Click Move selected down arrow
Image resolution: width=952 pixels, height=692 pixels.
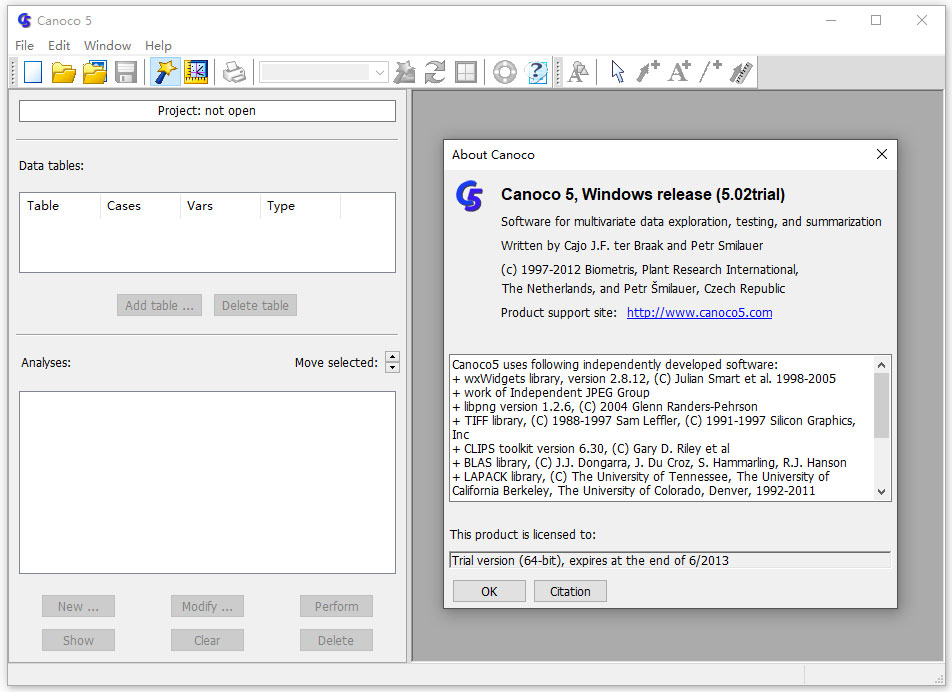pyautogui.click(x=393, y=367)
